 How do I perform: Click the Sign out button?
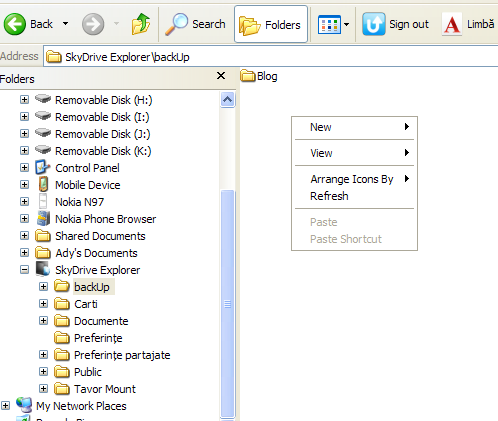click(x=396, y=24)
